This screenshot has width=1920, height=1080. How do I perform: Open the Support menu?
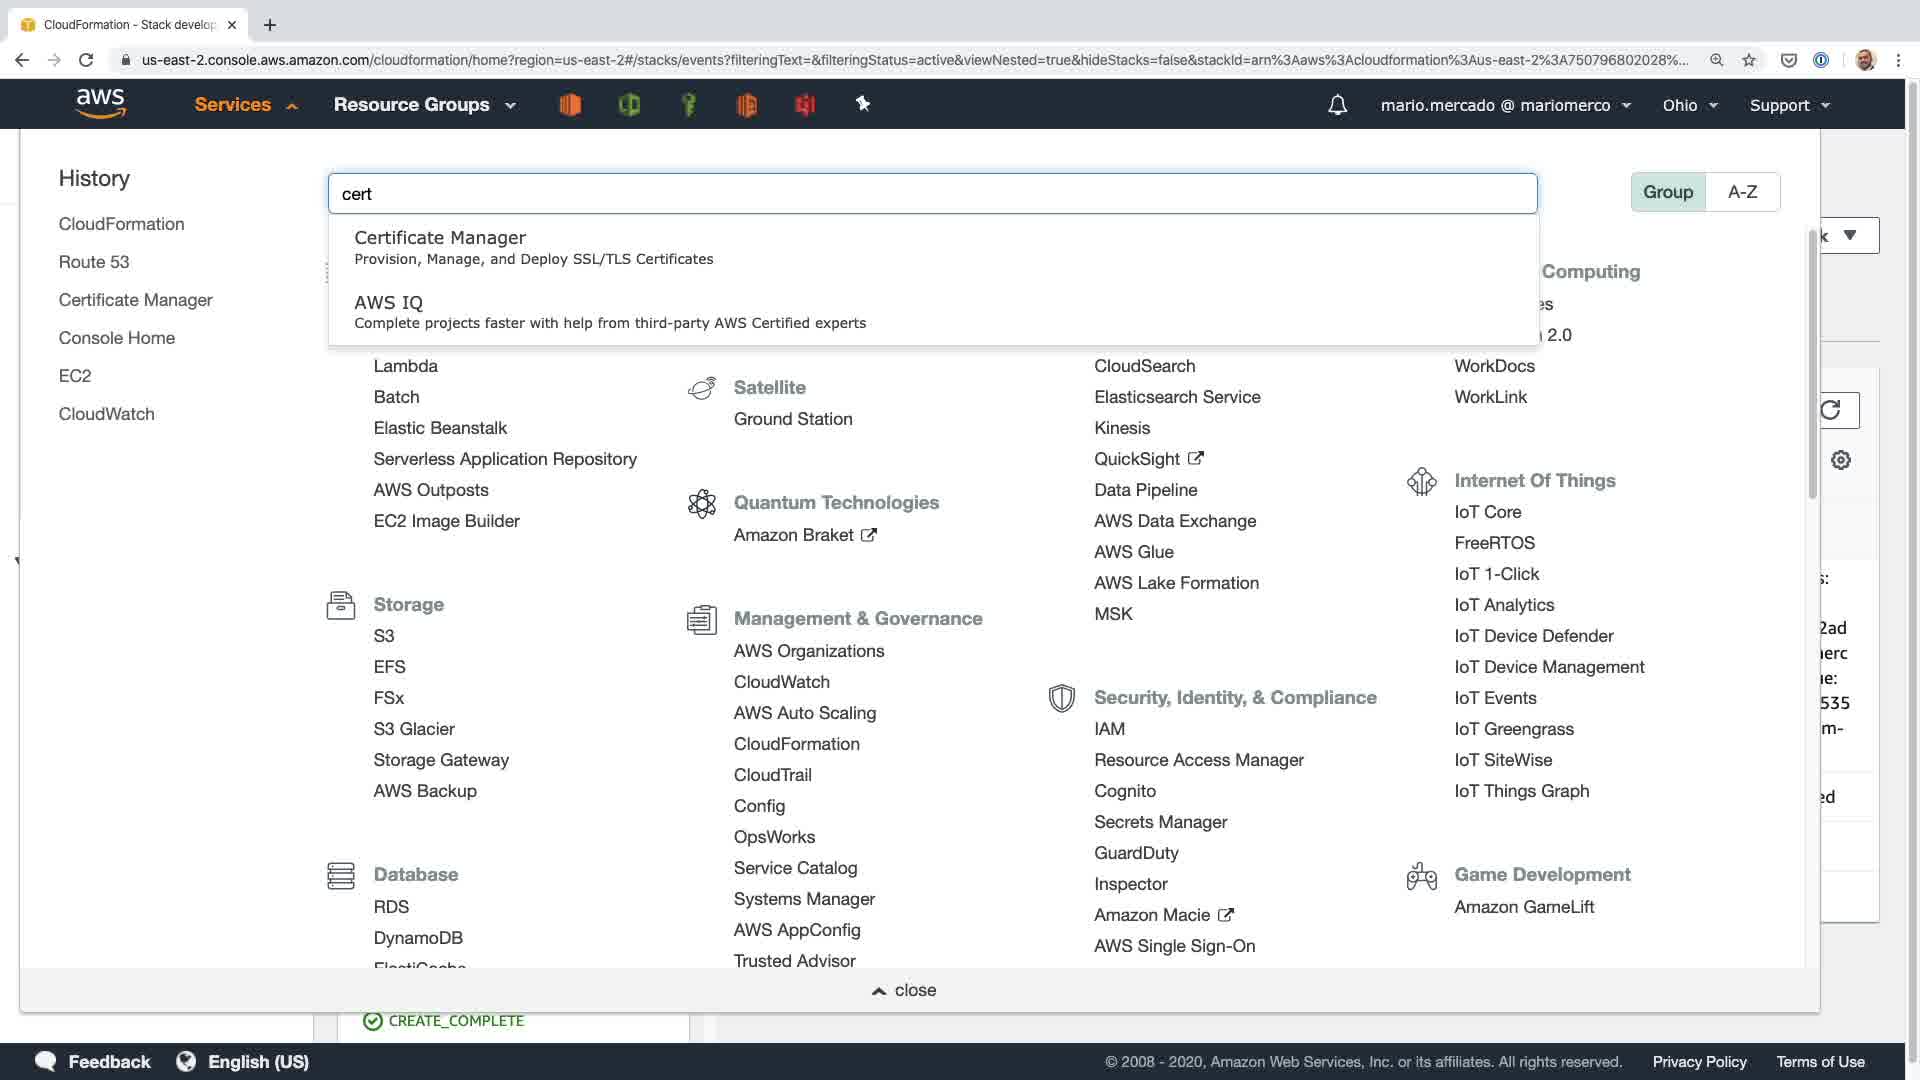[1789, 105]
